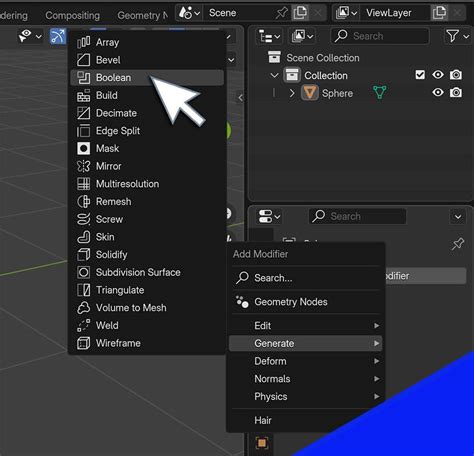Screen dimensions: 474x456
Task: Expand the Sphere tree item arrow
Action: tap(292, 93)
